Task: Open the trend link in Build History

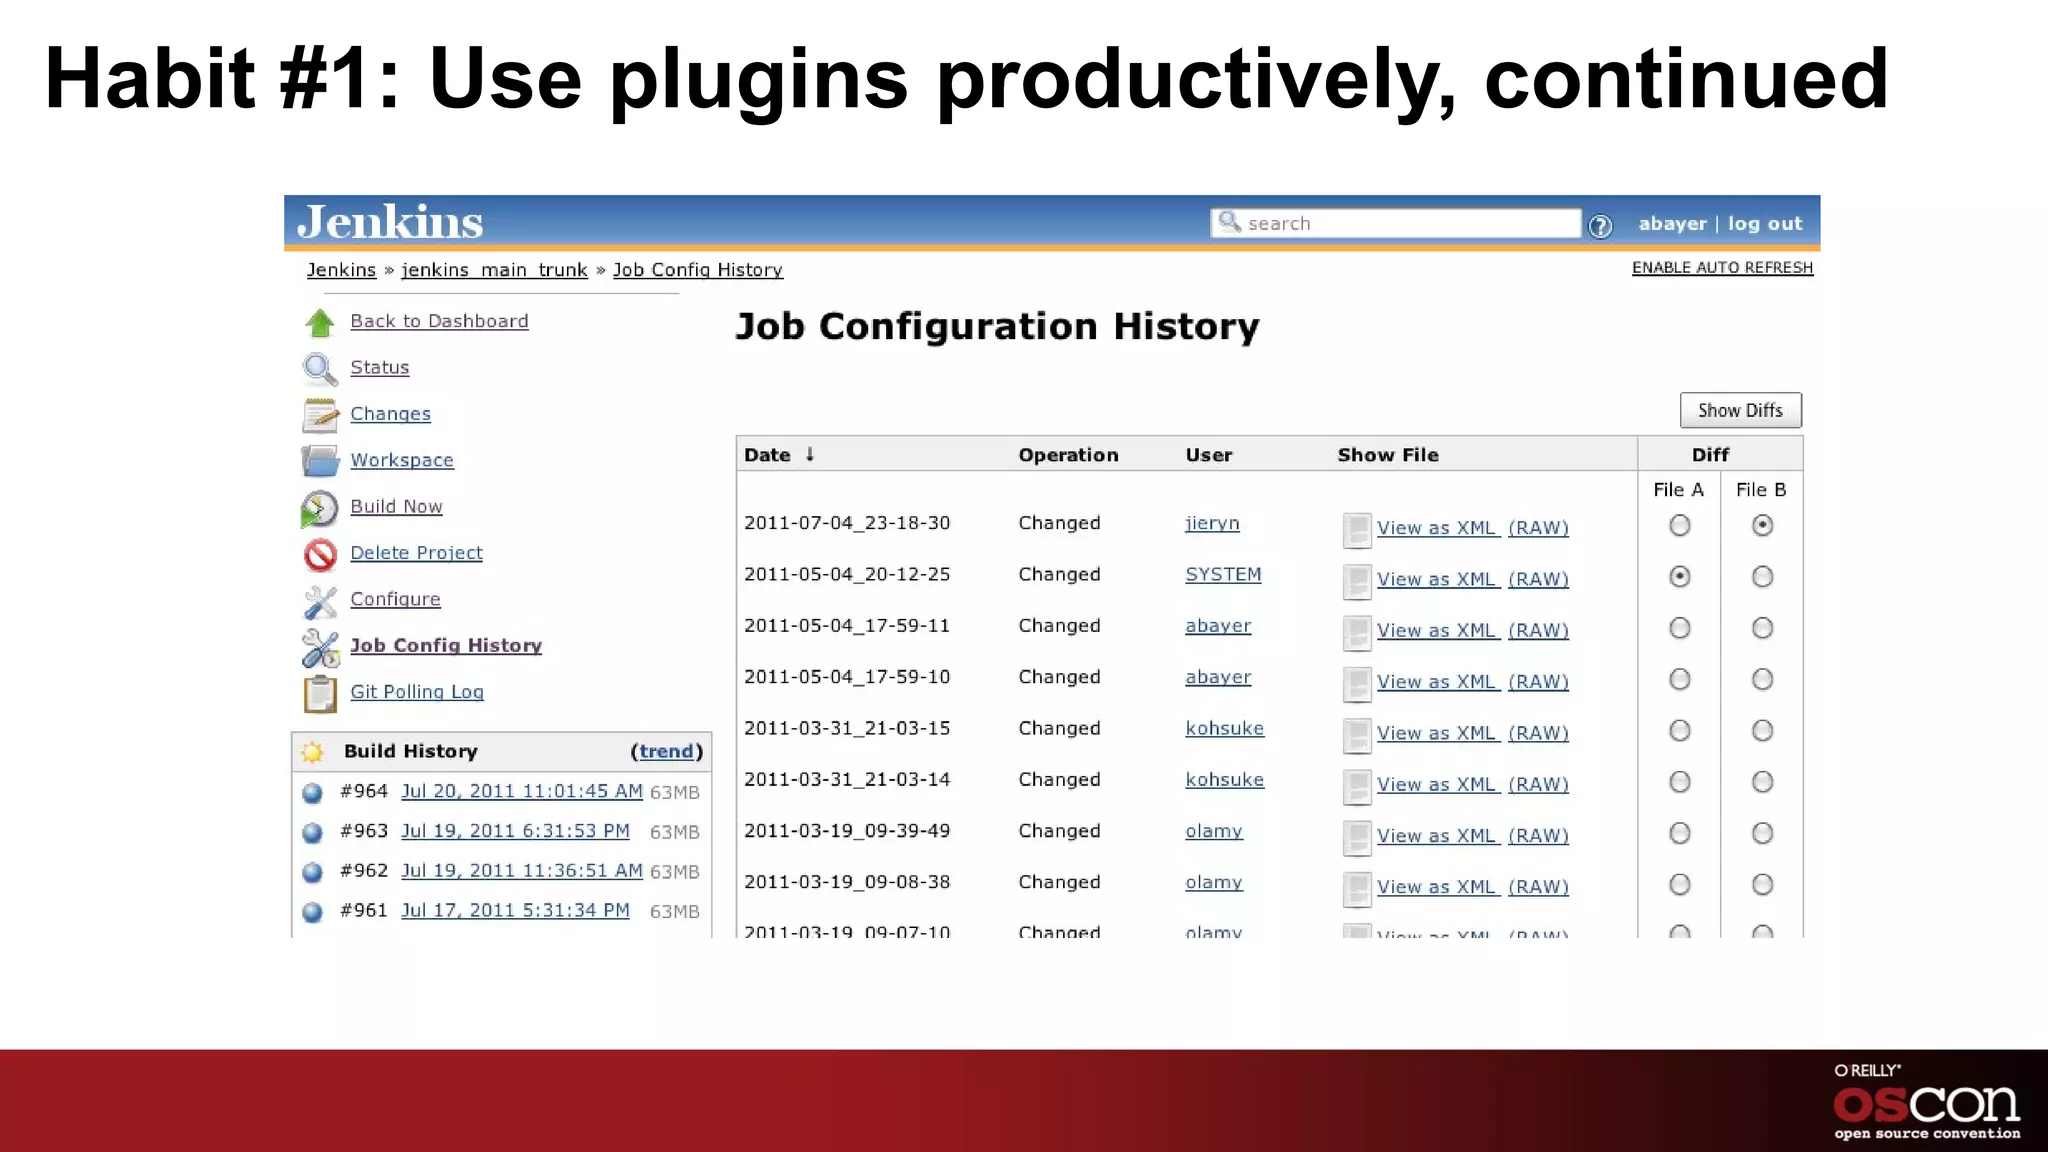Action: pos(666,751)
